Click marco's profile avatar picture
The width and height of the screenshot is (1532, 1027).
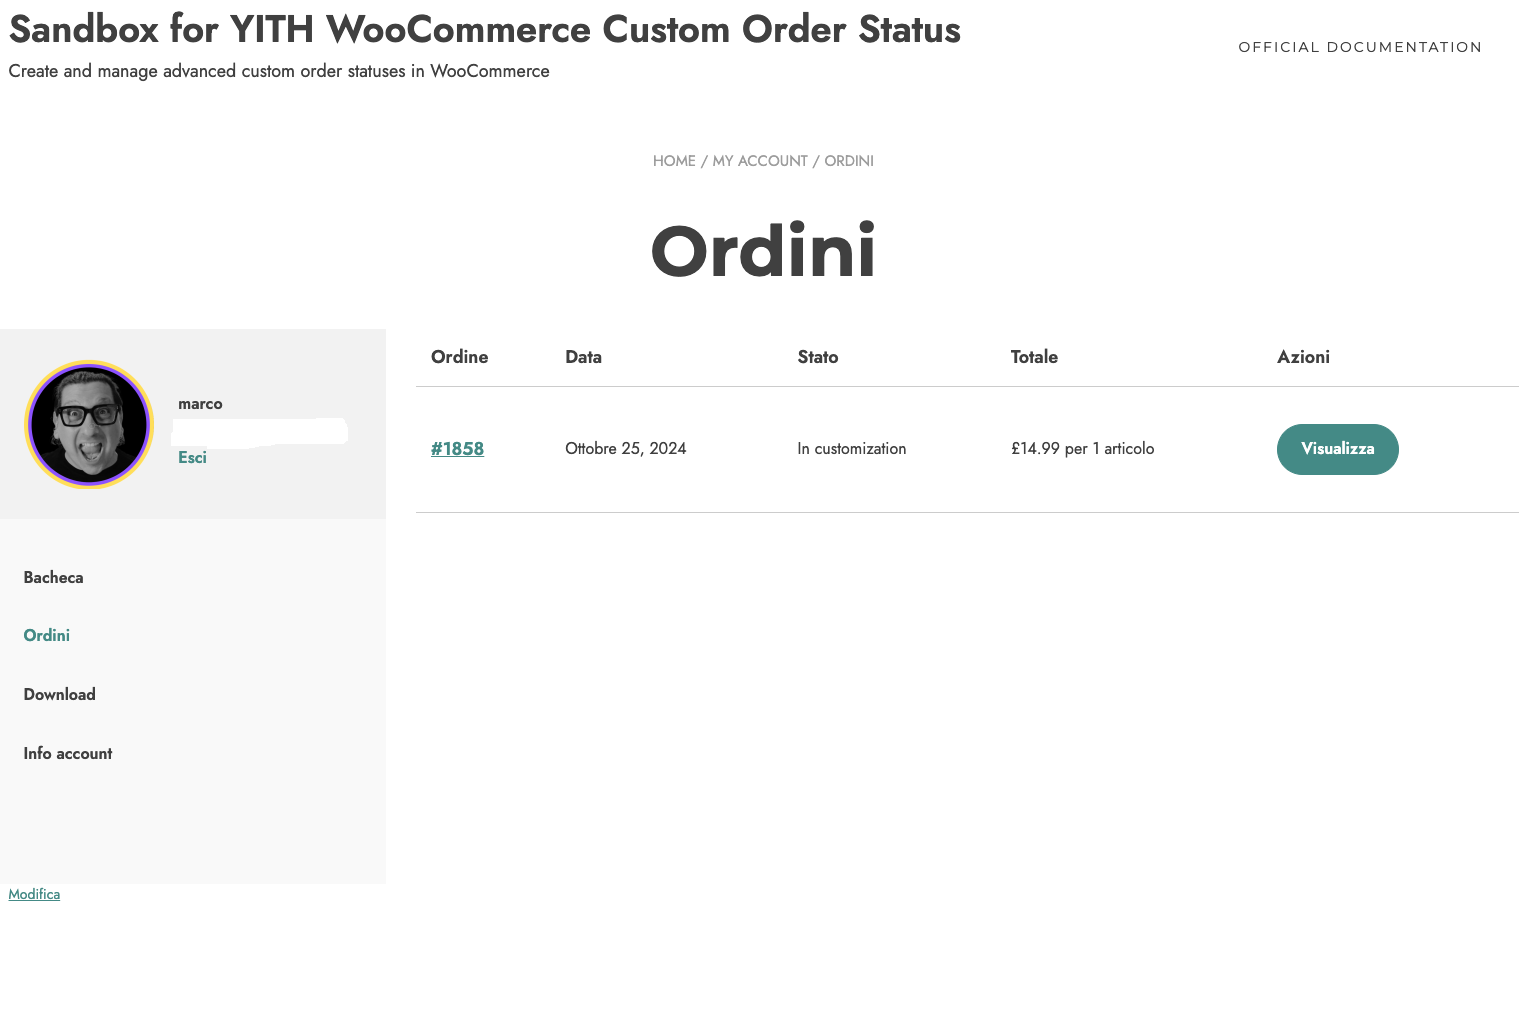click(x=89, y=424)
